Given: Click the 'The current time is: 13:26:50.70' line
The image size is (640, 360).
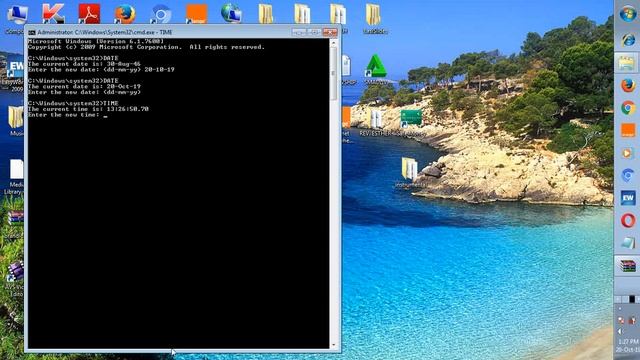Looking at the screenshot, I should pyautogui.click(x=88, y=109).
